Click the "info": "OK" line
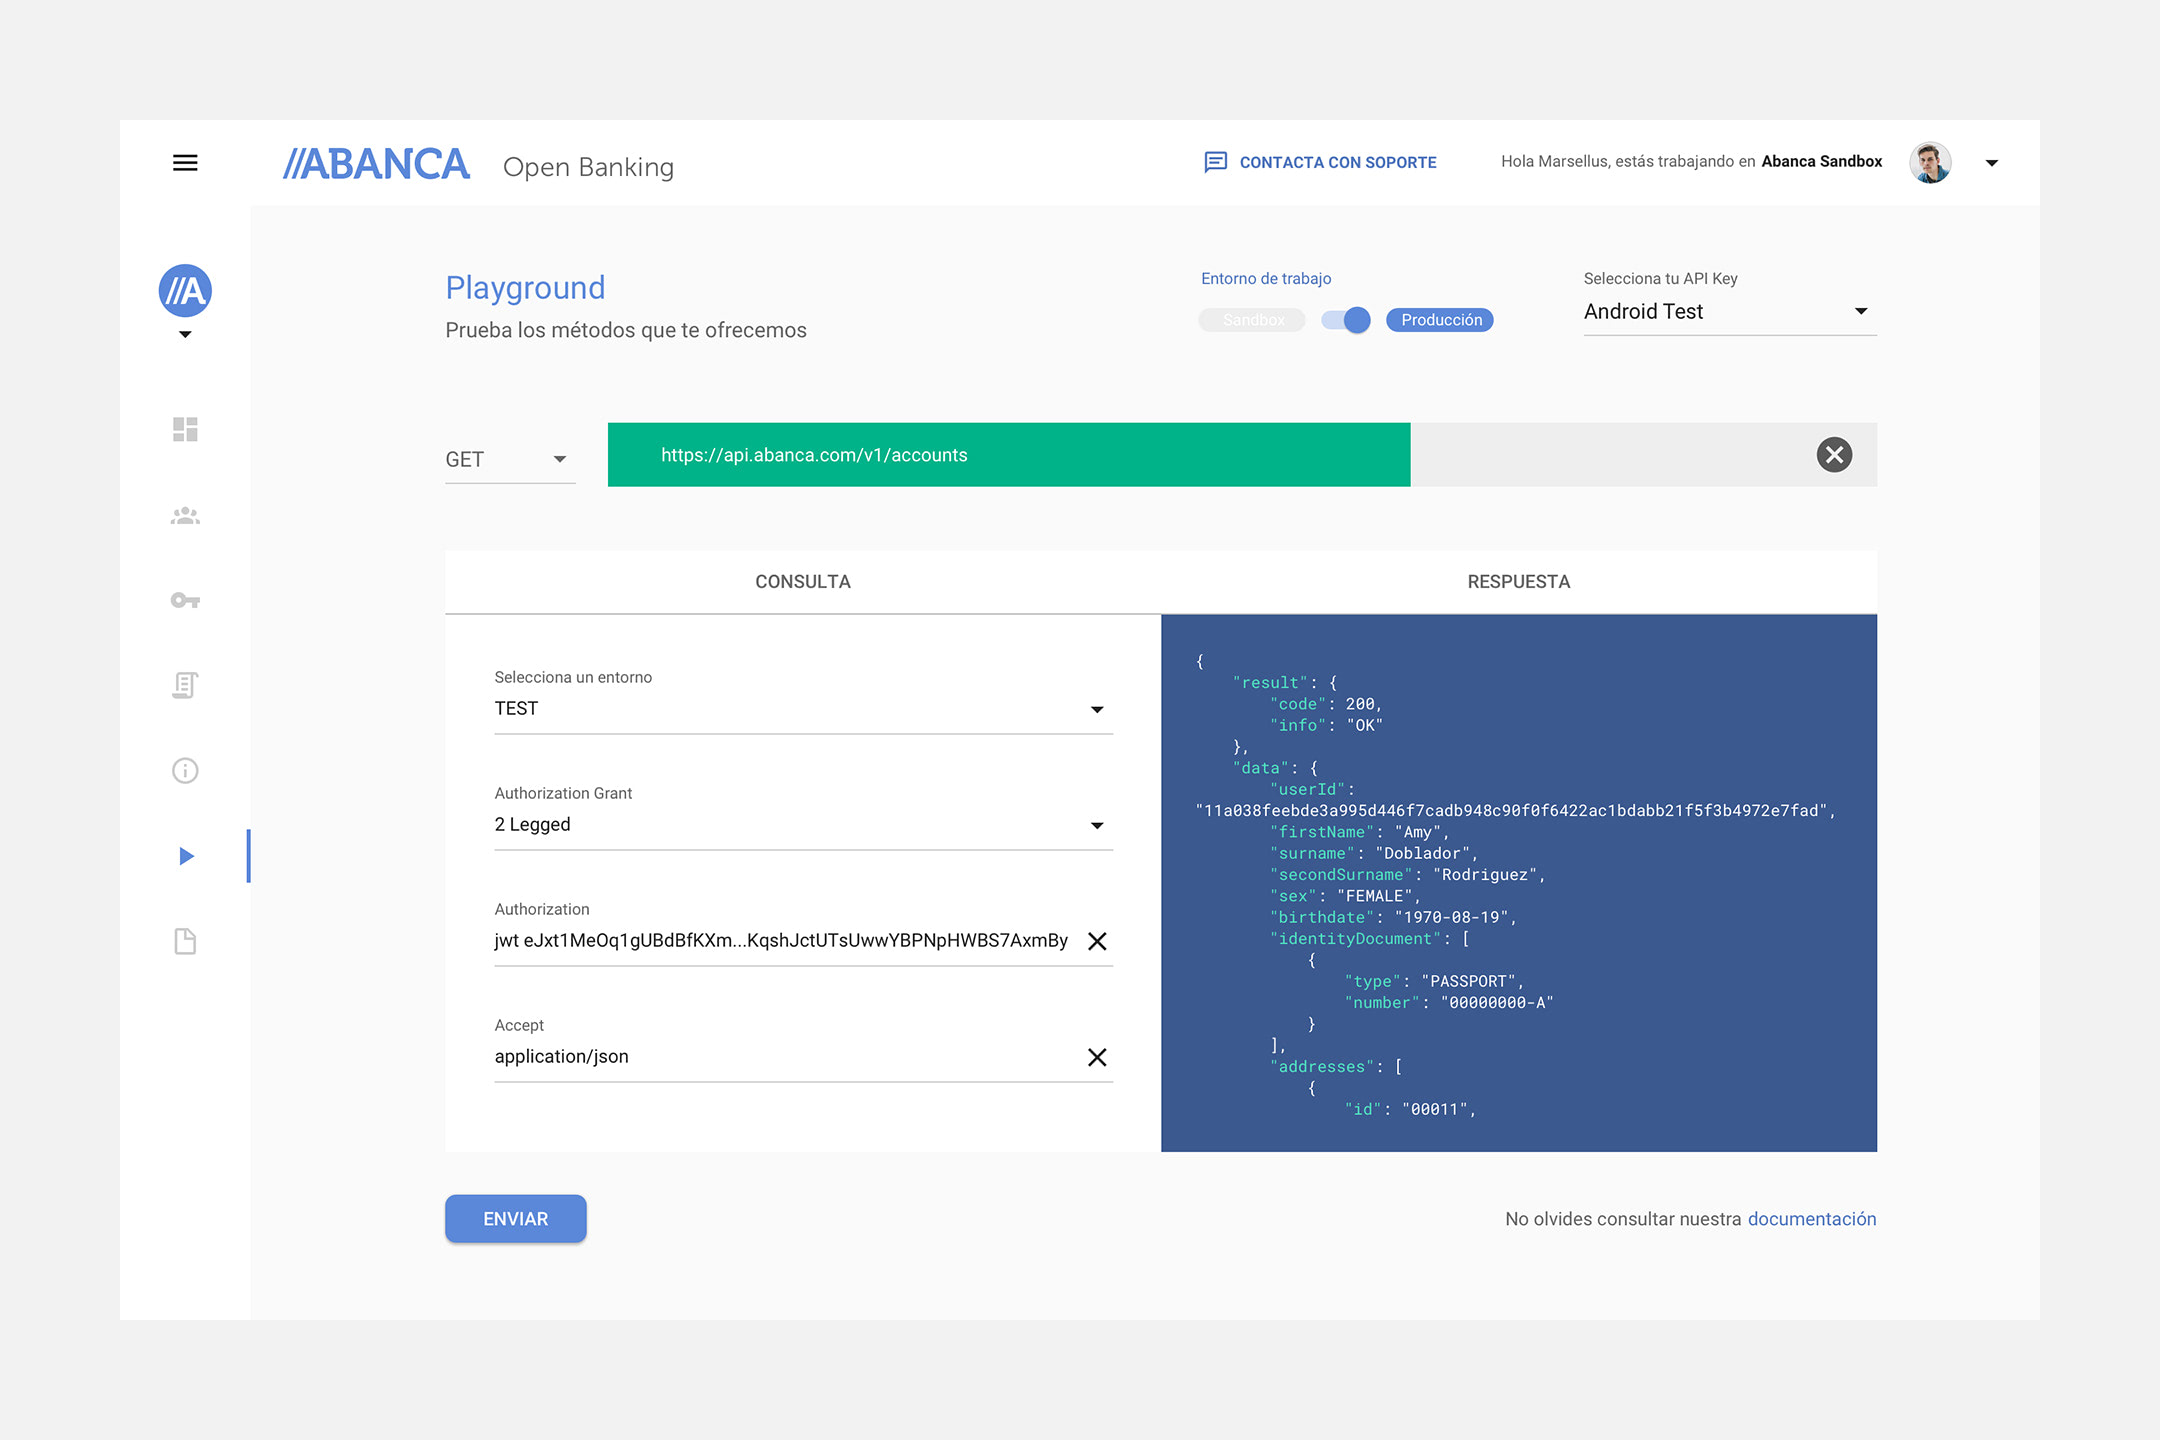2160x1440 pixels. pos(1326,725)
